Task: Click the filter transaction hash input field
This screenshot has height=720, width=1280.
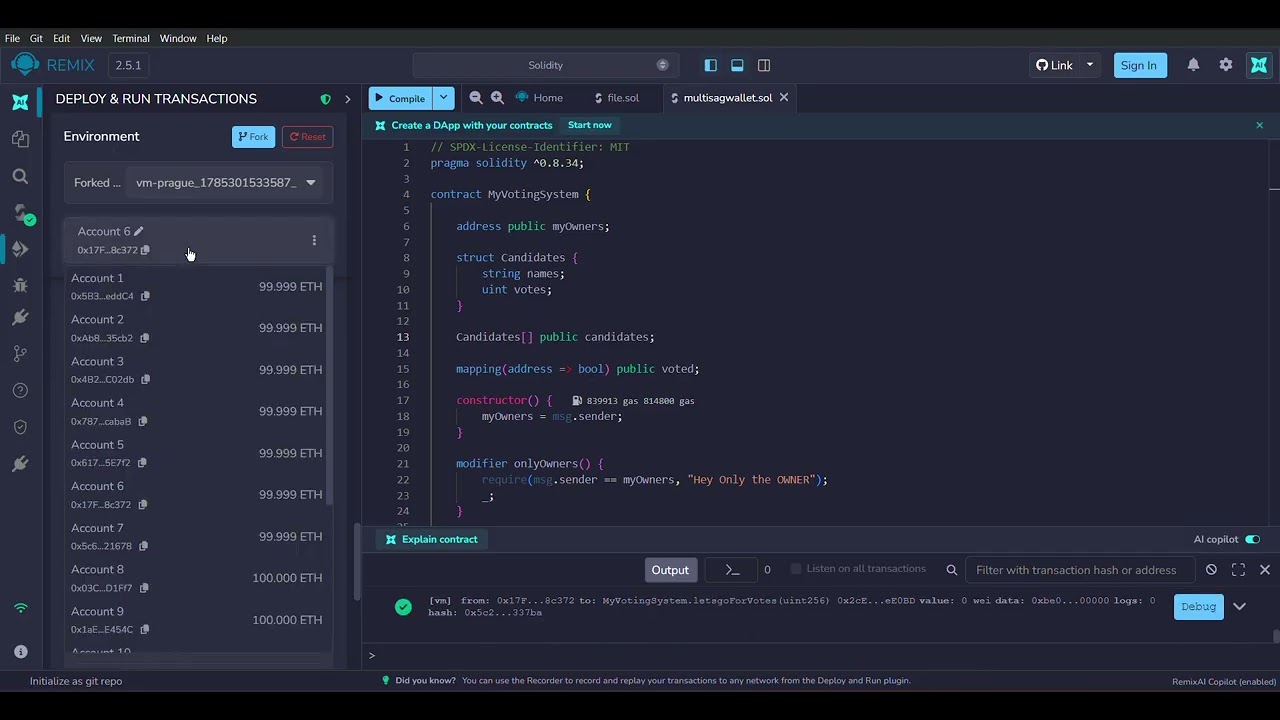Action: (x=1078, y=570)
